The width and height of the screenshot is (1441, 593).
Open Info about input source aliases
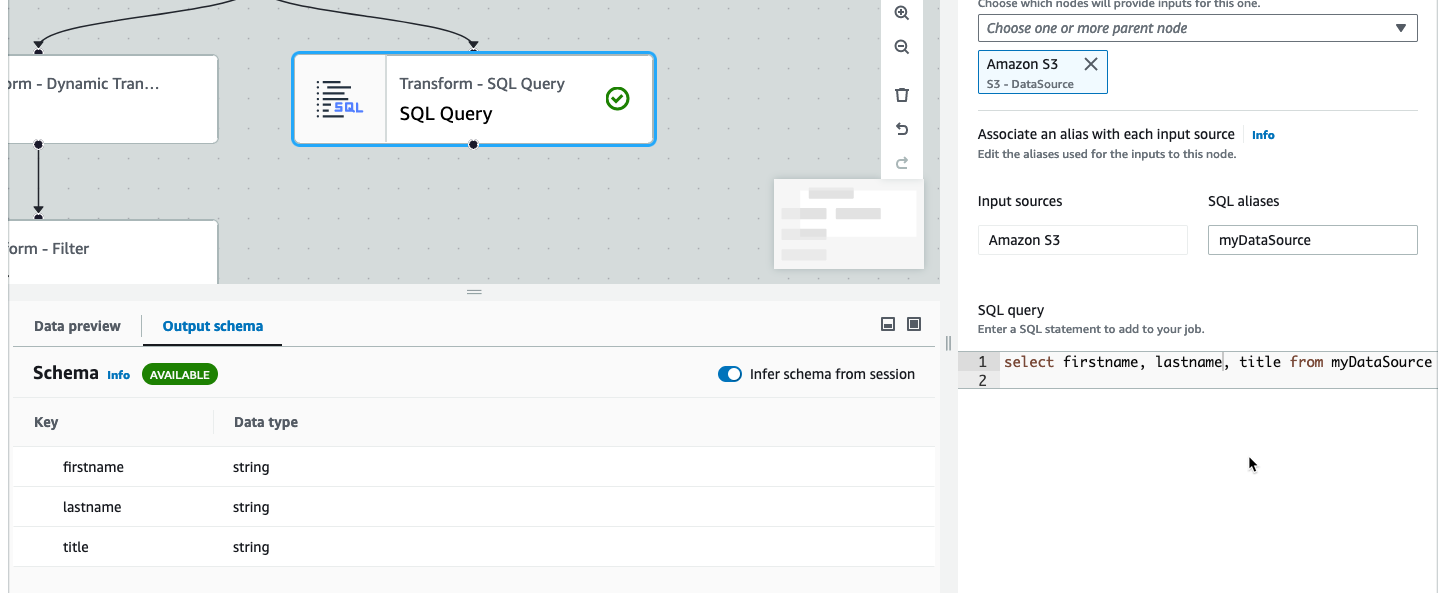click(x=1263, y=134)
